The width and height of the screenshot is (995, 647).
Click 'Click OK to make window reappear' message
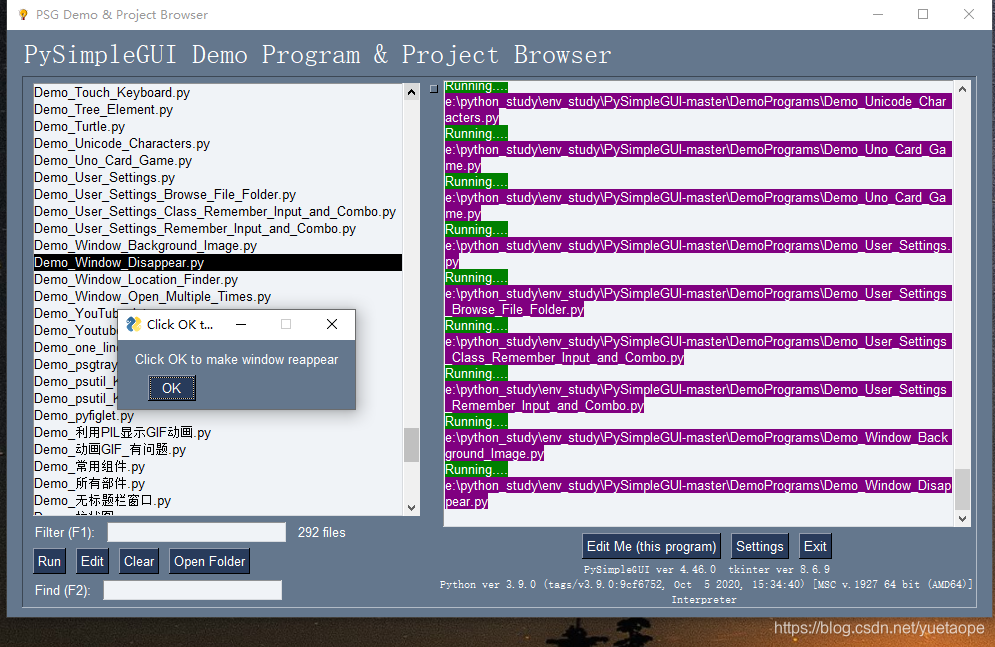click(237, 360)
